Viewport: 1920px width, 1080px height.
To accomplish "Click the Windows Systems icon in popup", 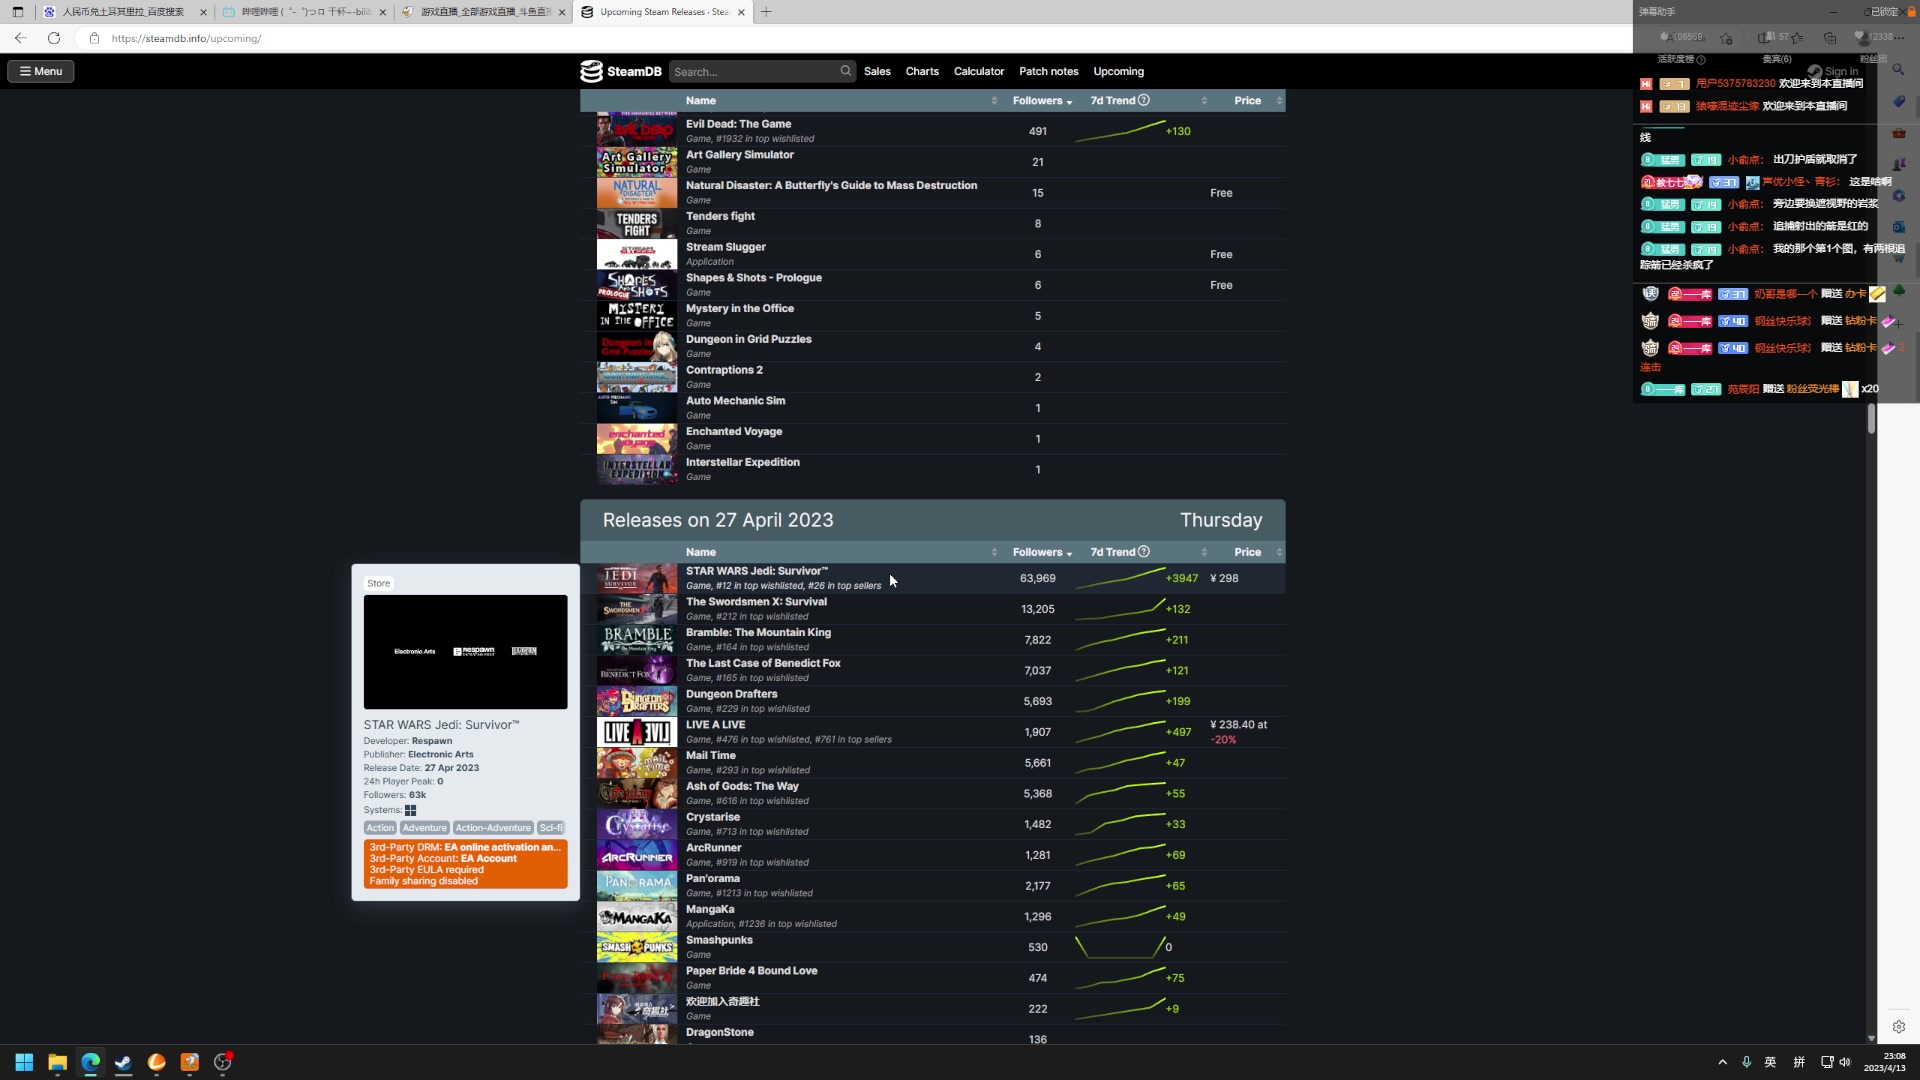I will pos(410,810).
